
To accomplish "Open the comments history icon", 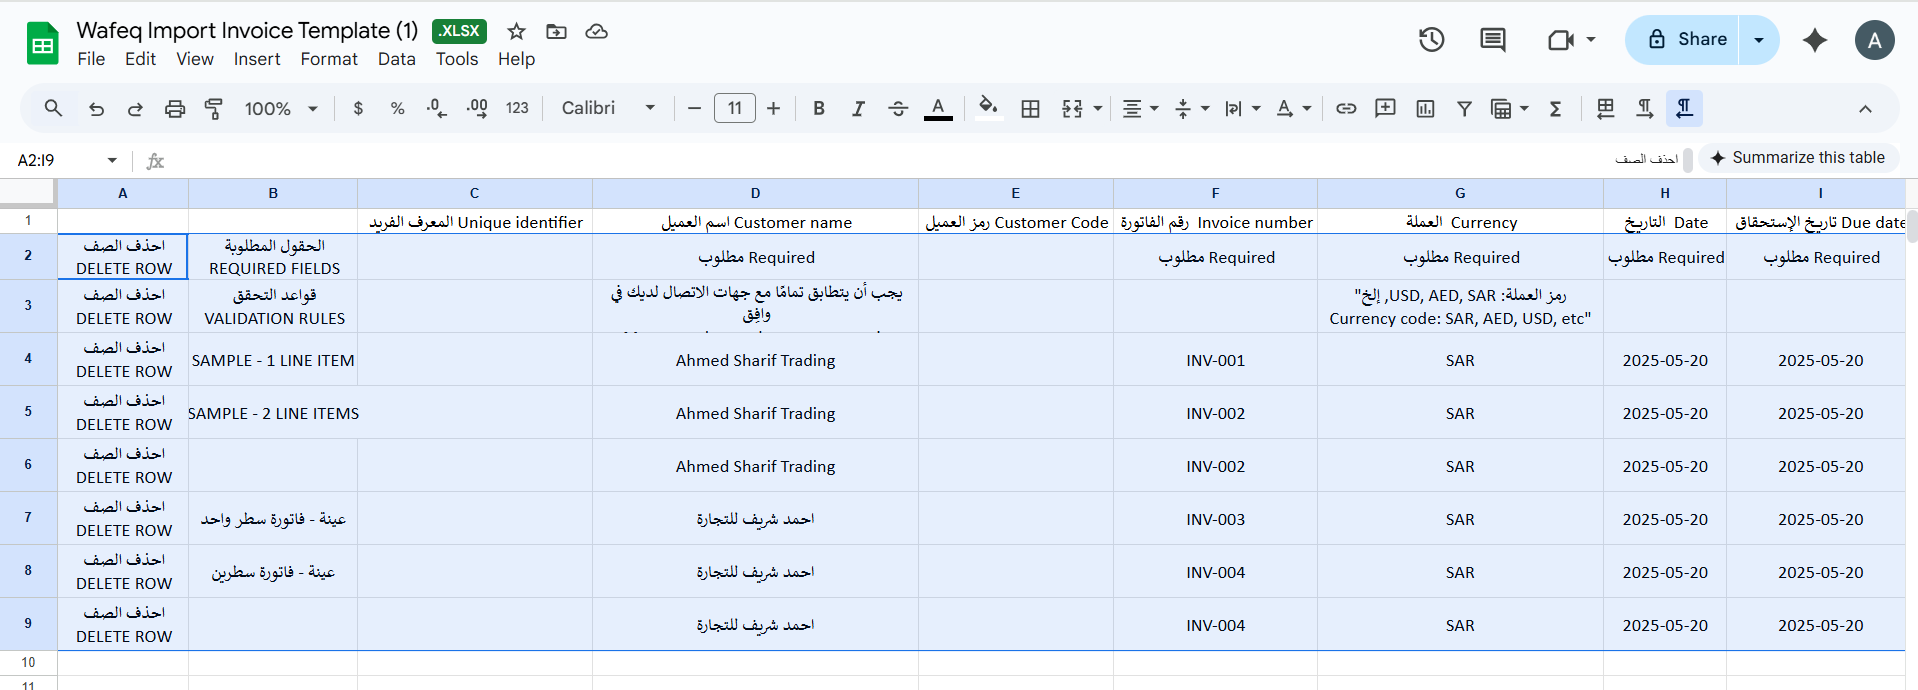I will pyautogui.click(x=1492, y=40).
